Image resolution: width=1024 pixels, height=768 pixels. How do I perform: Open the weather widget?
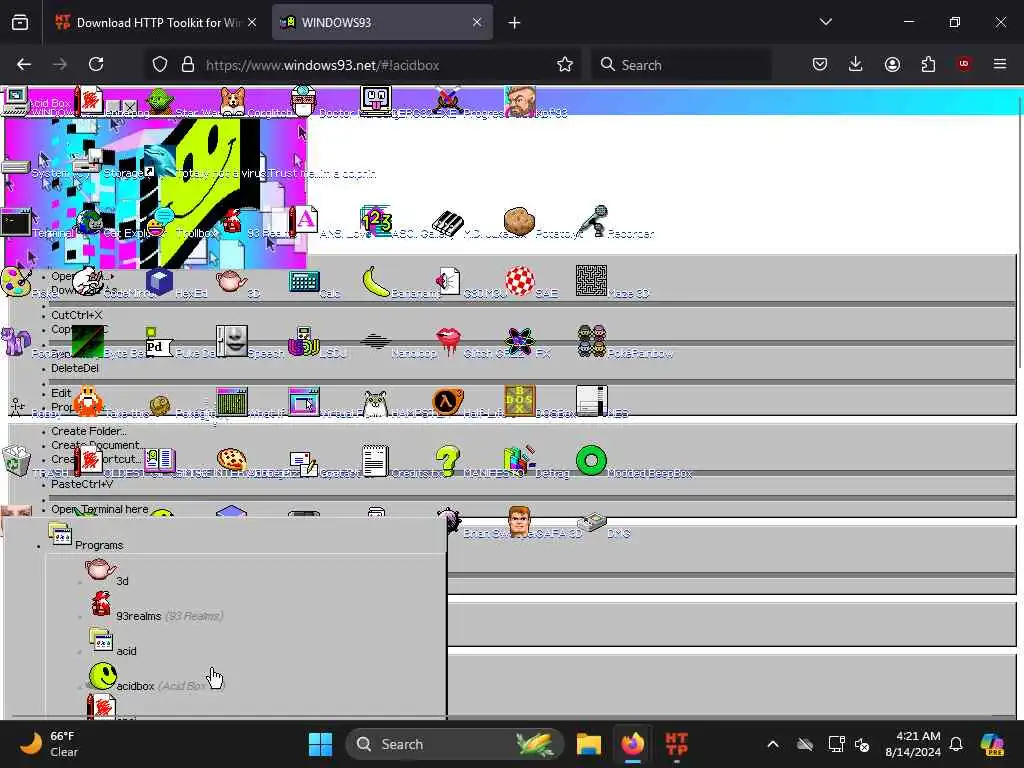(49, 744)
